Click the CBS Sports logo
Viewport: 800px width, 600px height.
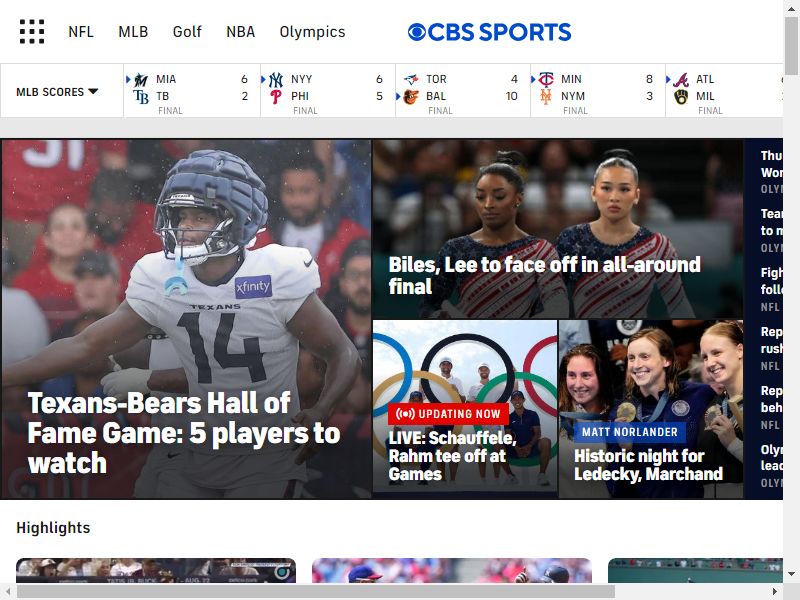coord(489,32)
